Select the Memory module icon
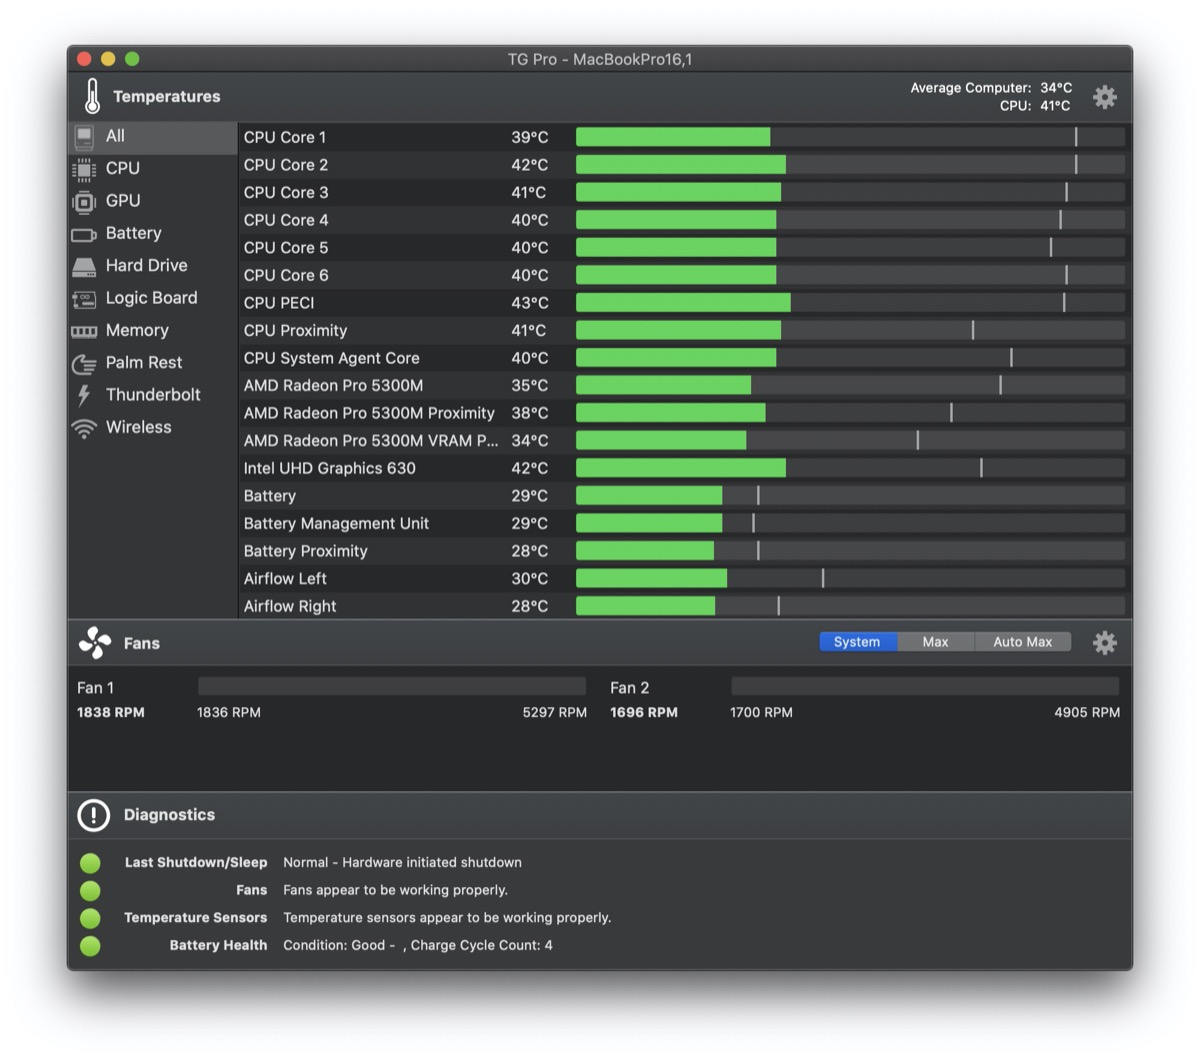1200x1059 pixels. tap(84, 331)
